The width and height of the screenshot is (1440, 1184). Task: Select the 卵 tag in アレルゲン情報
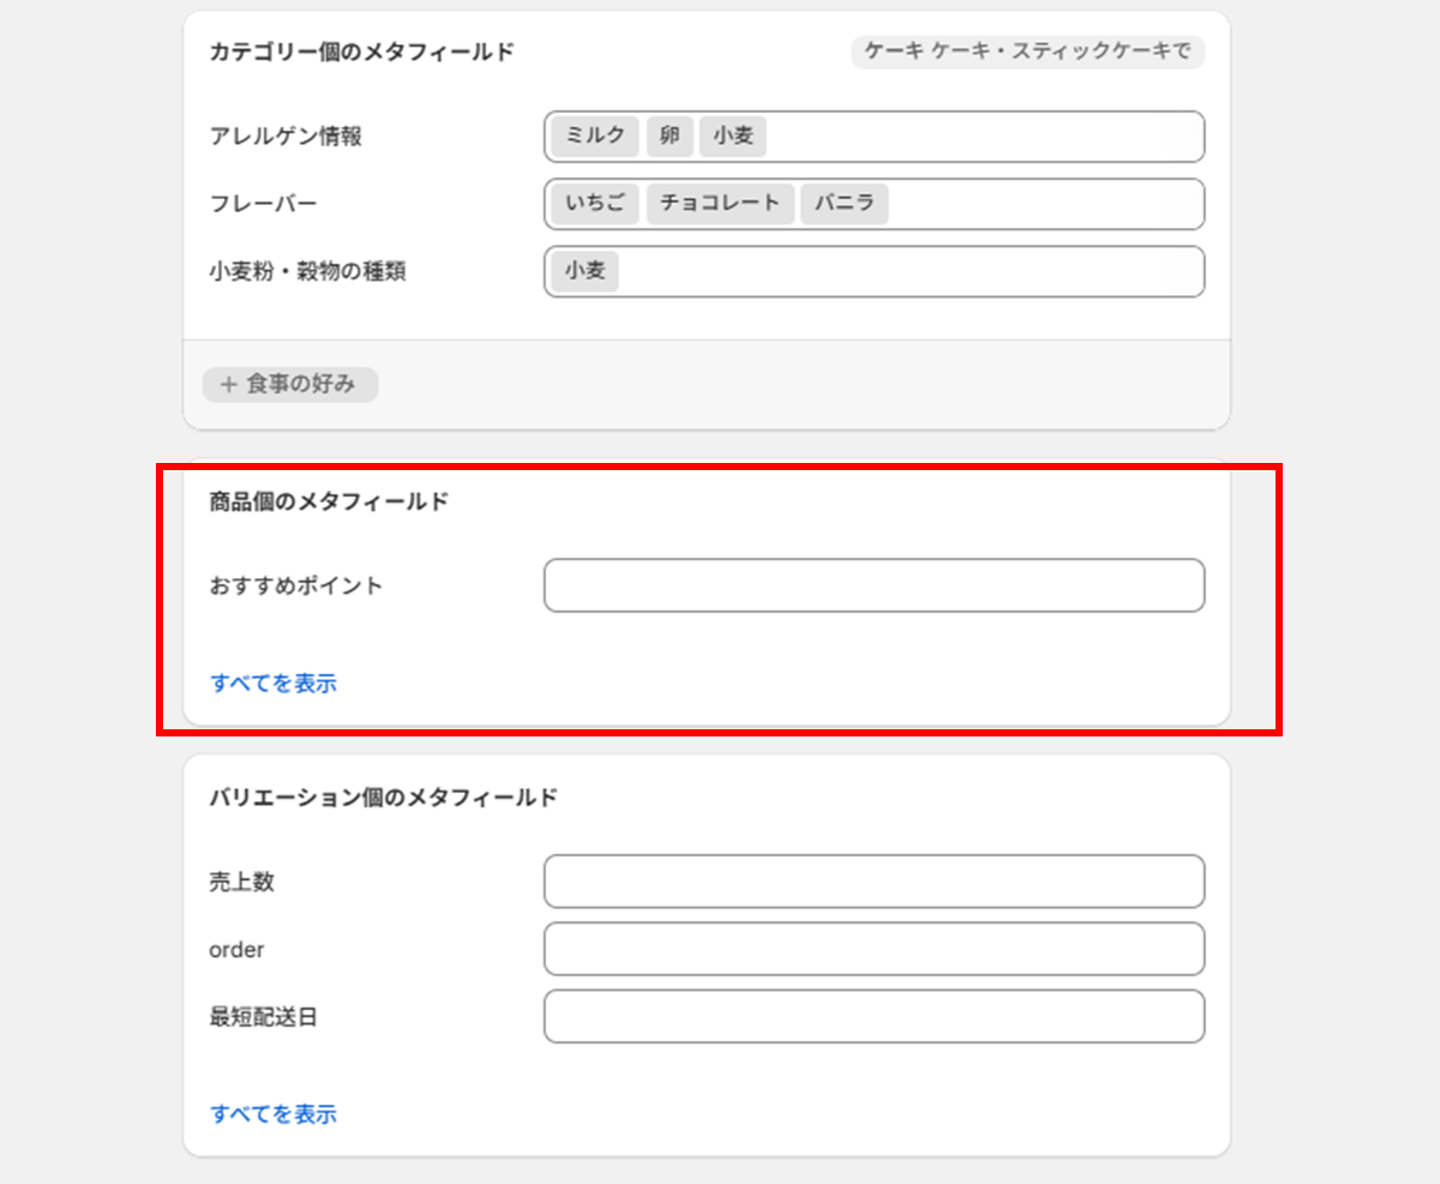pyautogui.click(x=669, y=136)
